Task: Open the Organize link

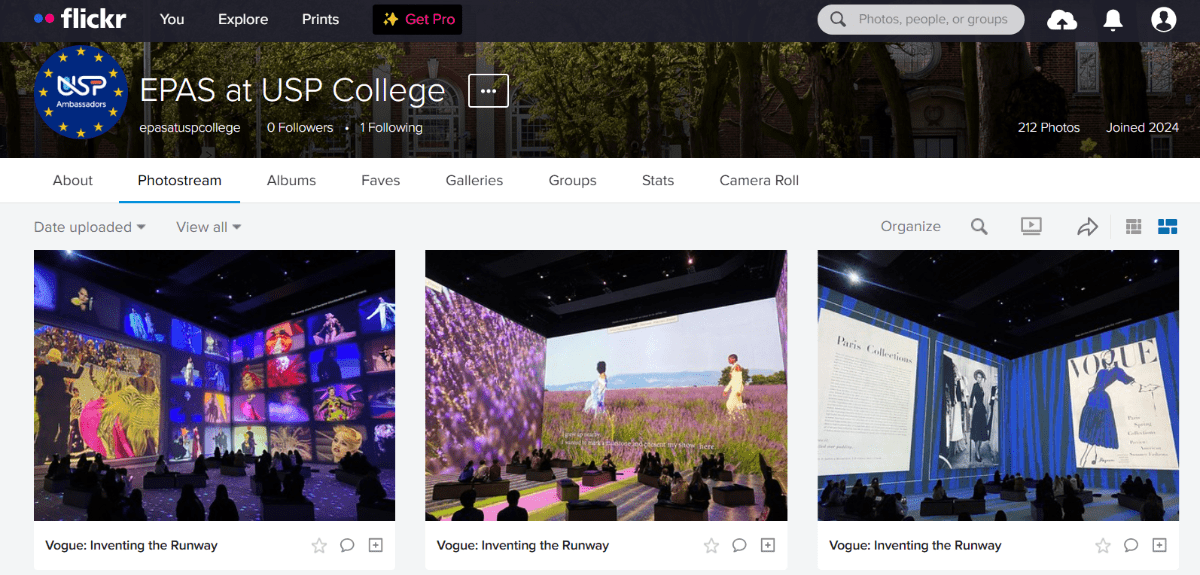Action: click(910, 227)
